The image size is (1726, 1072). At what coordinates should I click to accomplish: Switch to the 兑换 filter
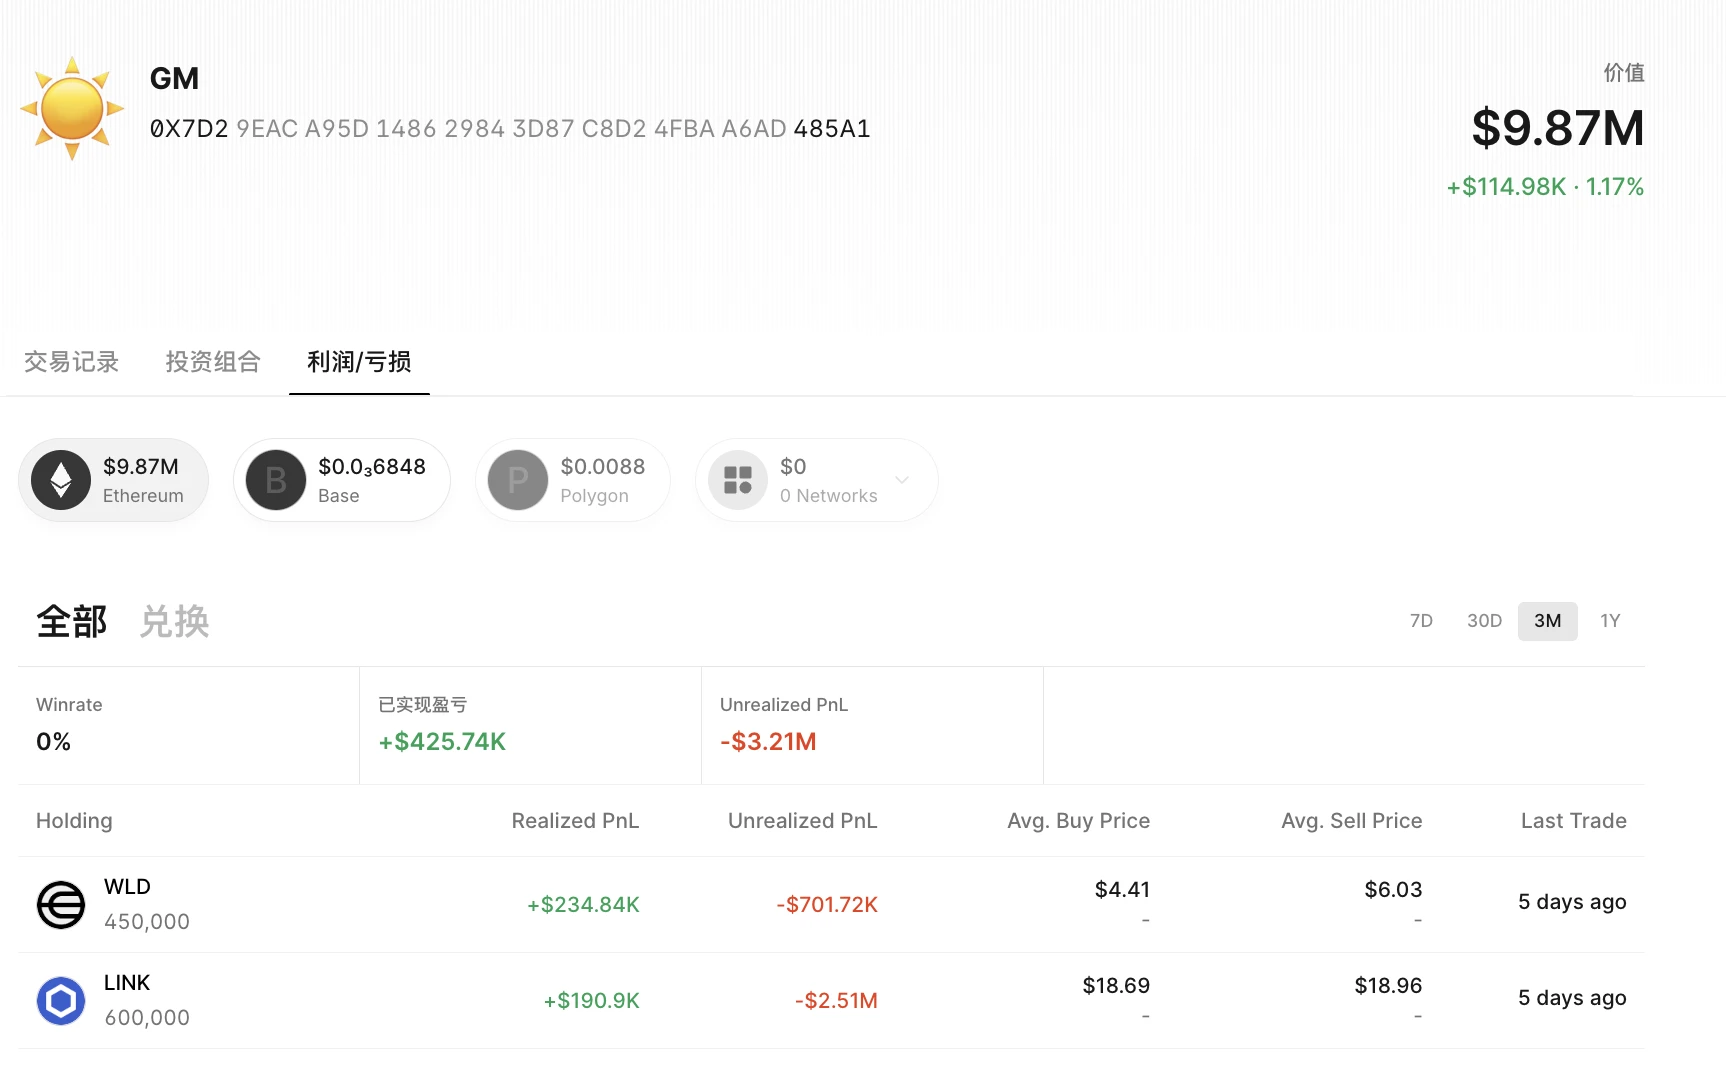pos(174,622)
